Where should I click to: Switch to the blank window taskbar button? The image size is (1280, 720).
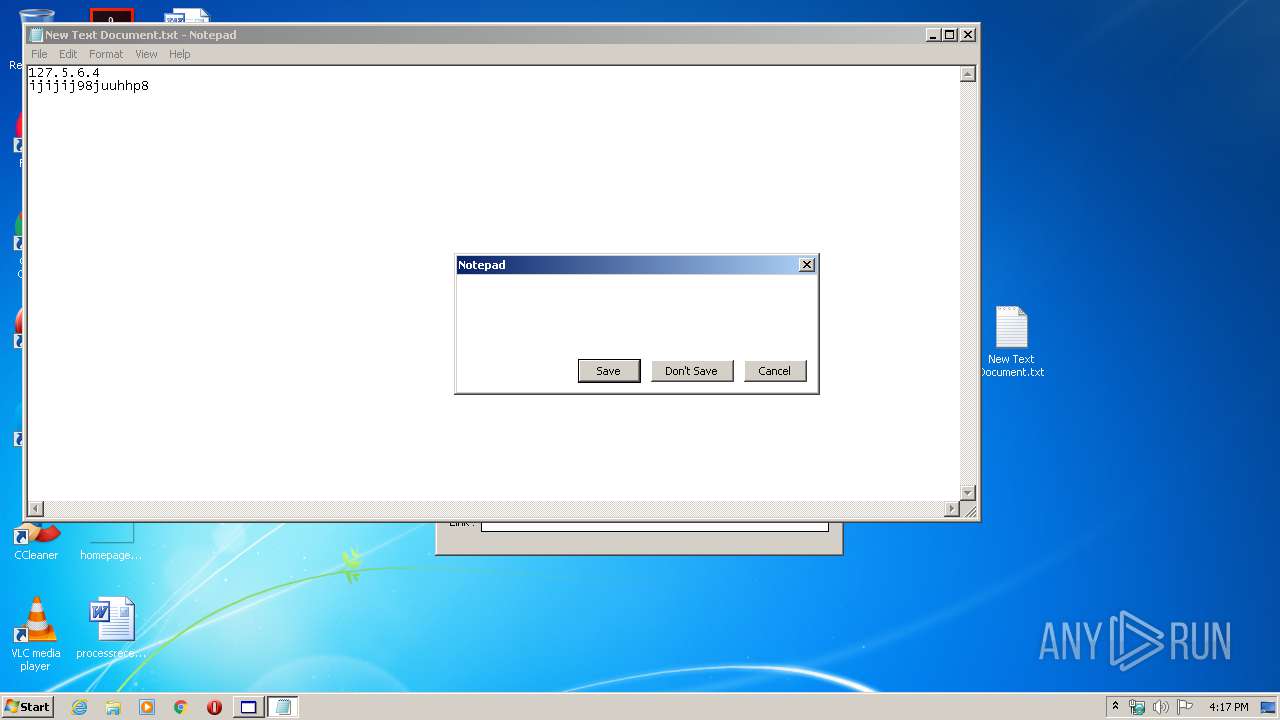click(249, 707)
